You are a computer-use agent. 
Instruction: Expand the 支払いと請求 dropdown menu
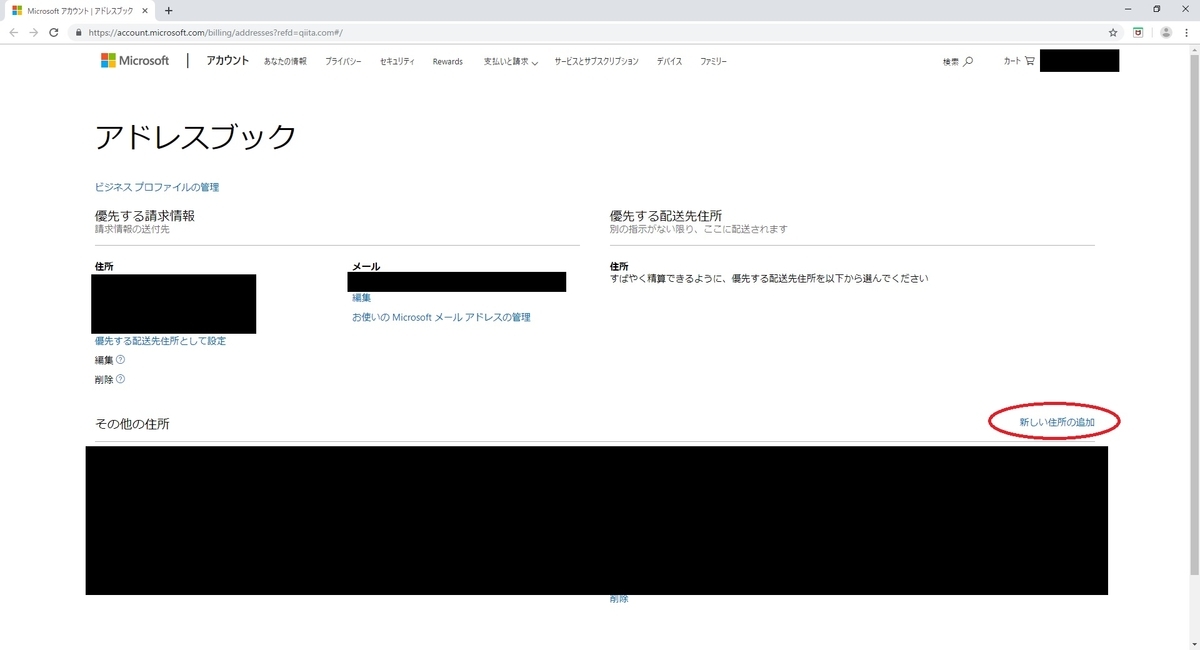click(x=510, y=60)
